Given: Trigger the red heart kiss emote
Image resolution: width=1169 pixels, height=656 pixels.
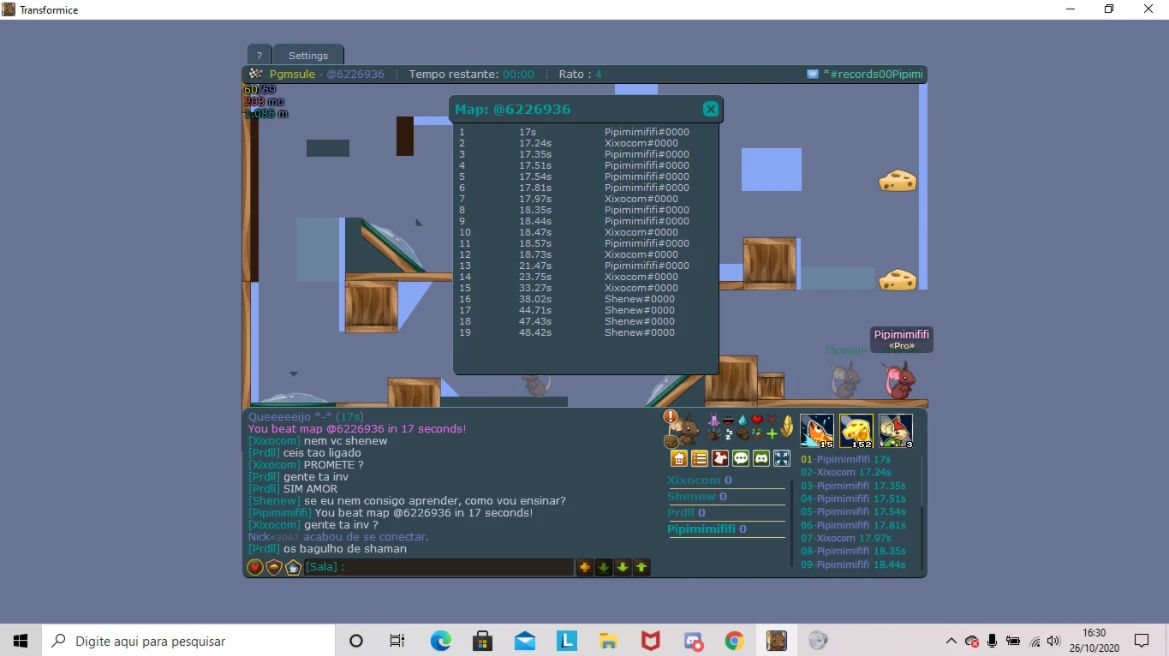Looking at the screenshot, I should (x=757, y=420).
